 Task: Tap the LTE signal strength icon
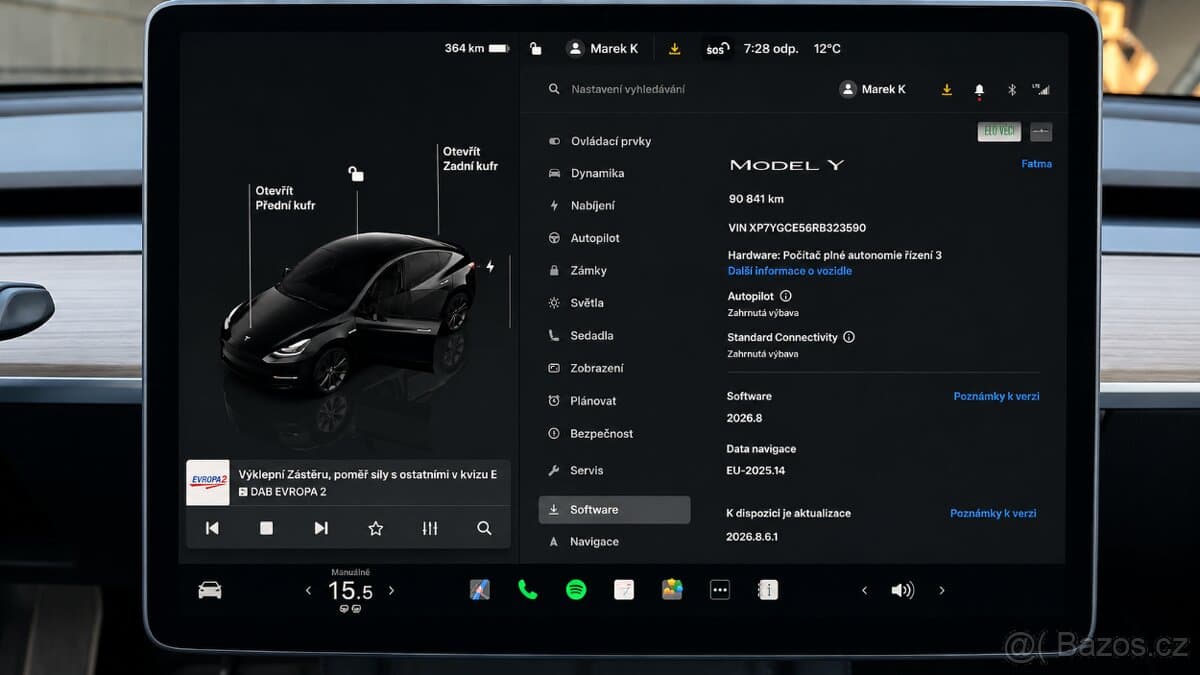[x=1040, y=89]
